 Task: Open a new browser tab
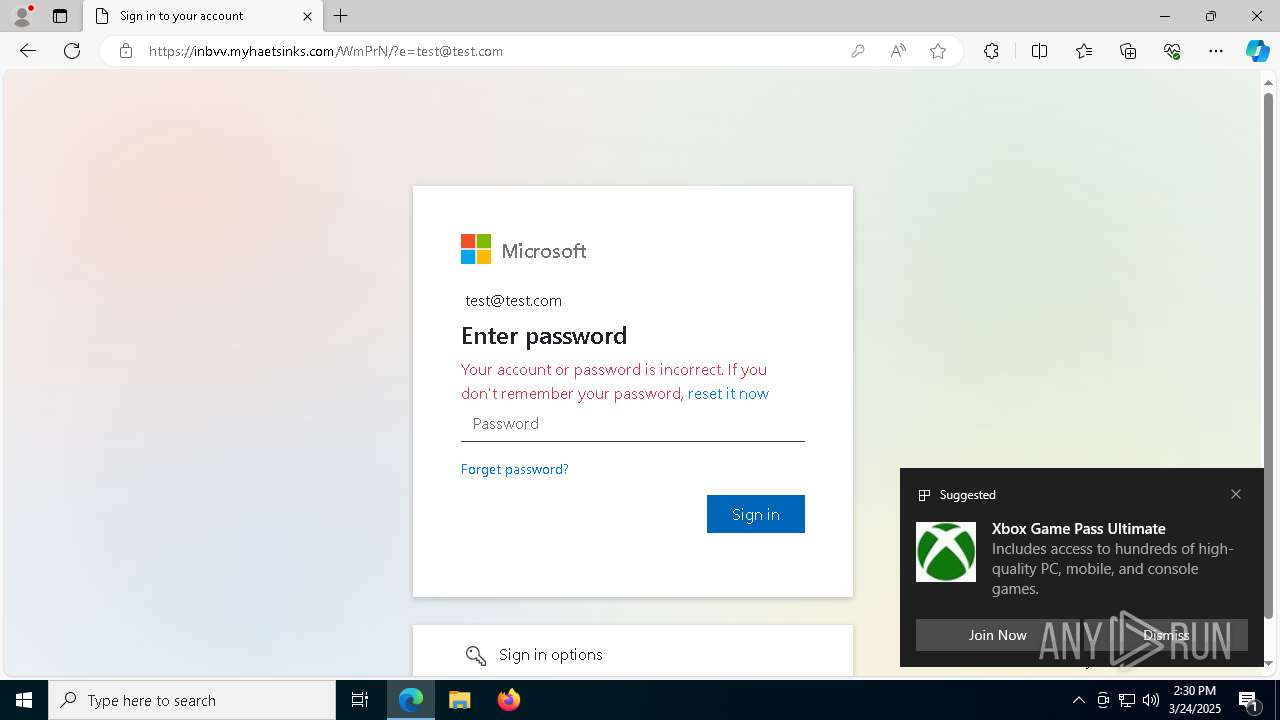click(341, 16)
